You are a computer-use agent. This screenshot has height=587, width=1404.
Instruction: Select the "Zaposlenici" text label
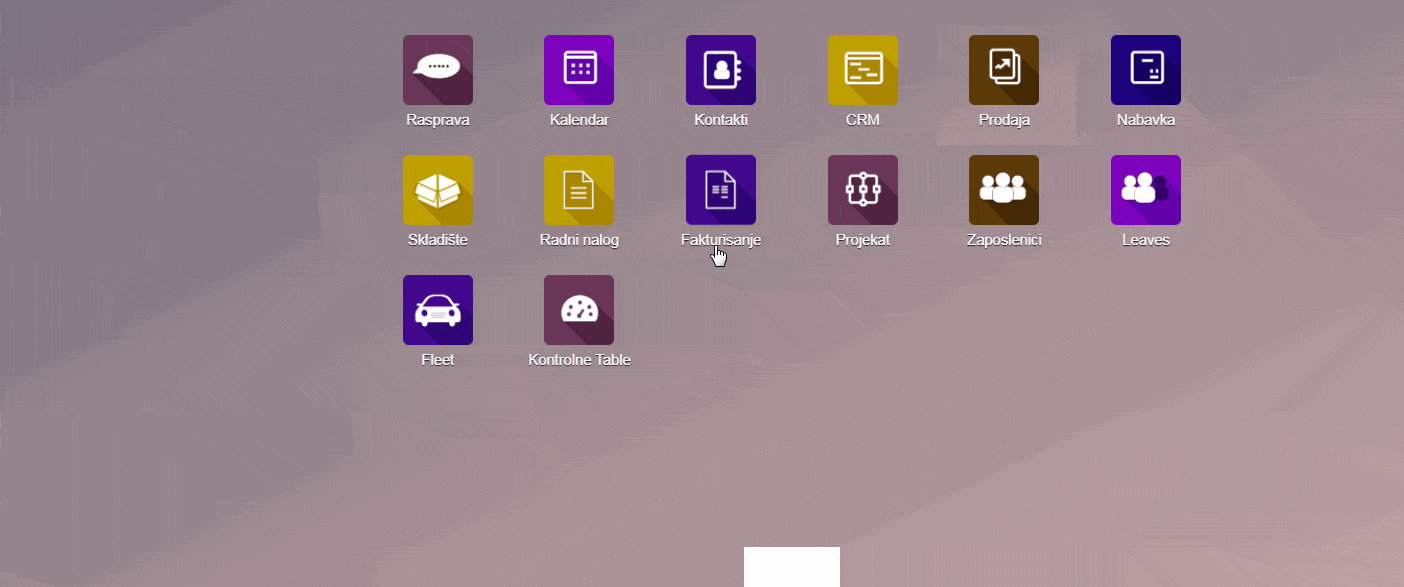tap(1004, 240)
